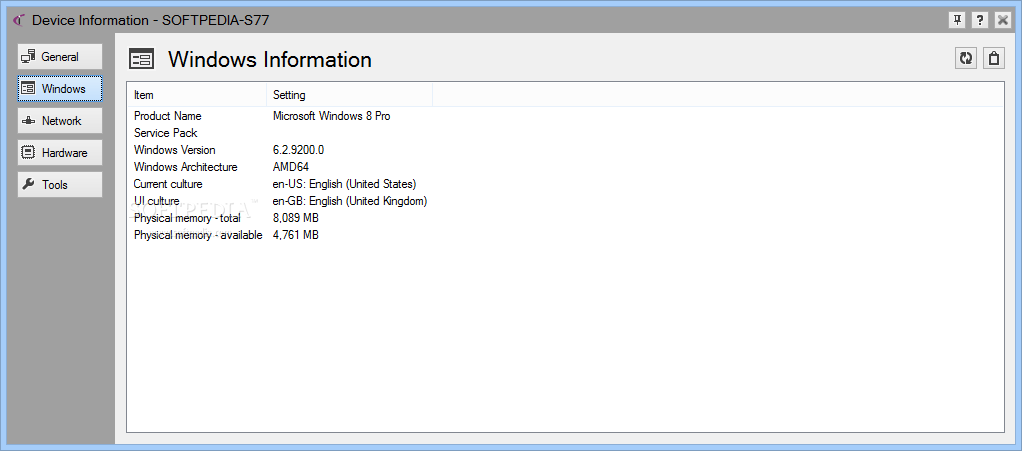
Task: Select the Physical memory - available row
Action: coord(280,235)
